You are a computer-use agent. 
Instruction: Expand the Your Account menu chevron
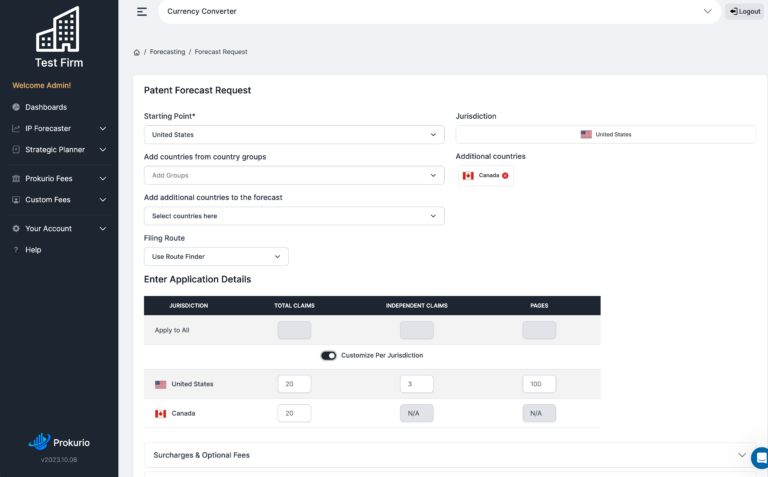(103, 229)
